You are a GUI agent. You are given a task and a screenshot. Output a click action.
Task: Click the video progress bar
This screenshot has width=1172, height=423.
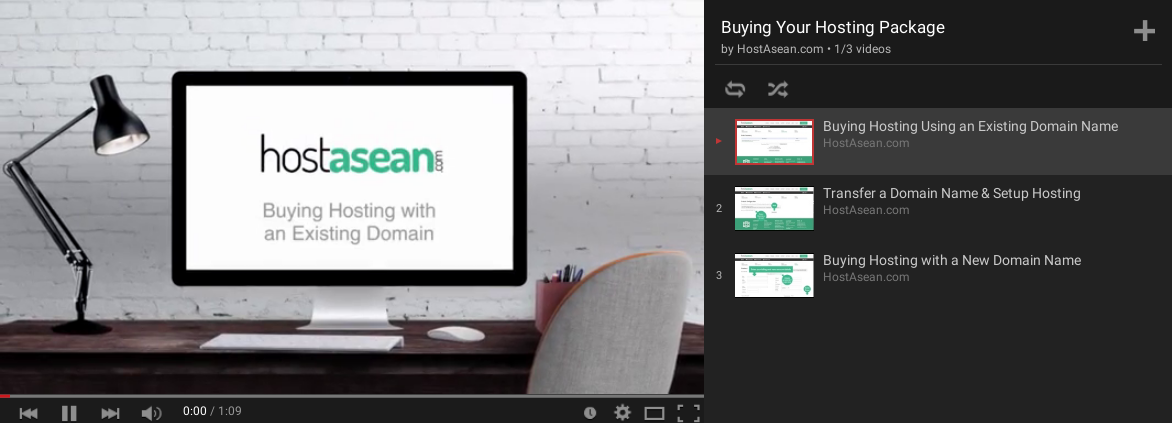point(351,395)
